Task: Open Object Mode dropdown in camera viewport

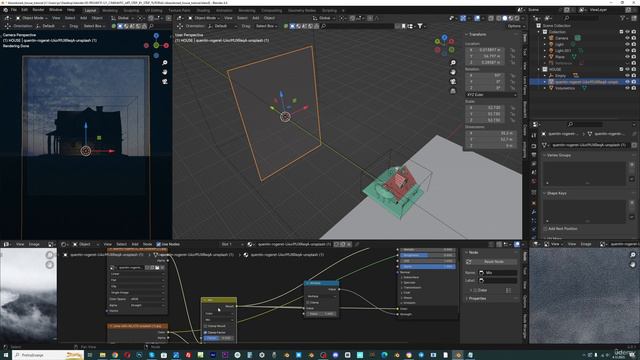Action: point(32,18)
